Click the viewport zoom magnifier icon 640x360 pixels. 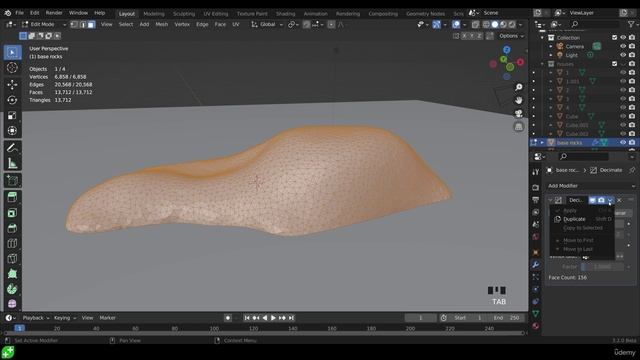click(x=518, y=87)
